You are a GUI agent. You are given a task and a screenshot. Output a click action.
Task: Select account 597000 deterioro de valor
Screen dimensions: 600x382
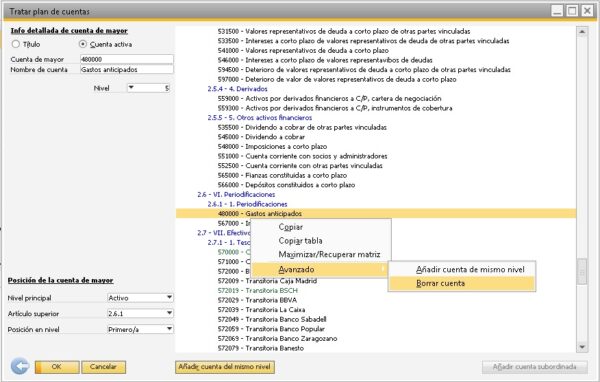337,79
